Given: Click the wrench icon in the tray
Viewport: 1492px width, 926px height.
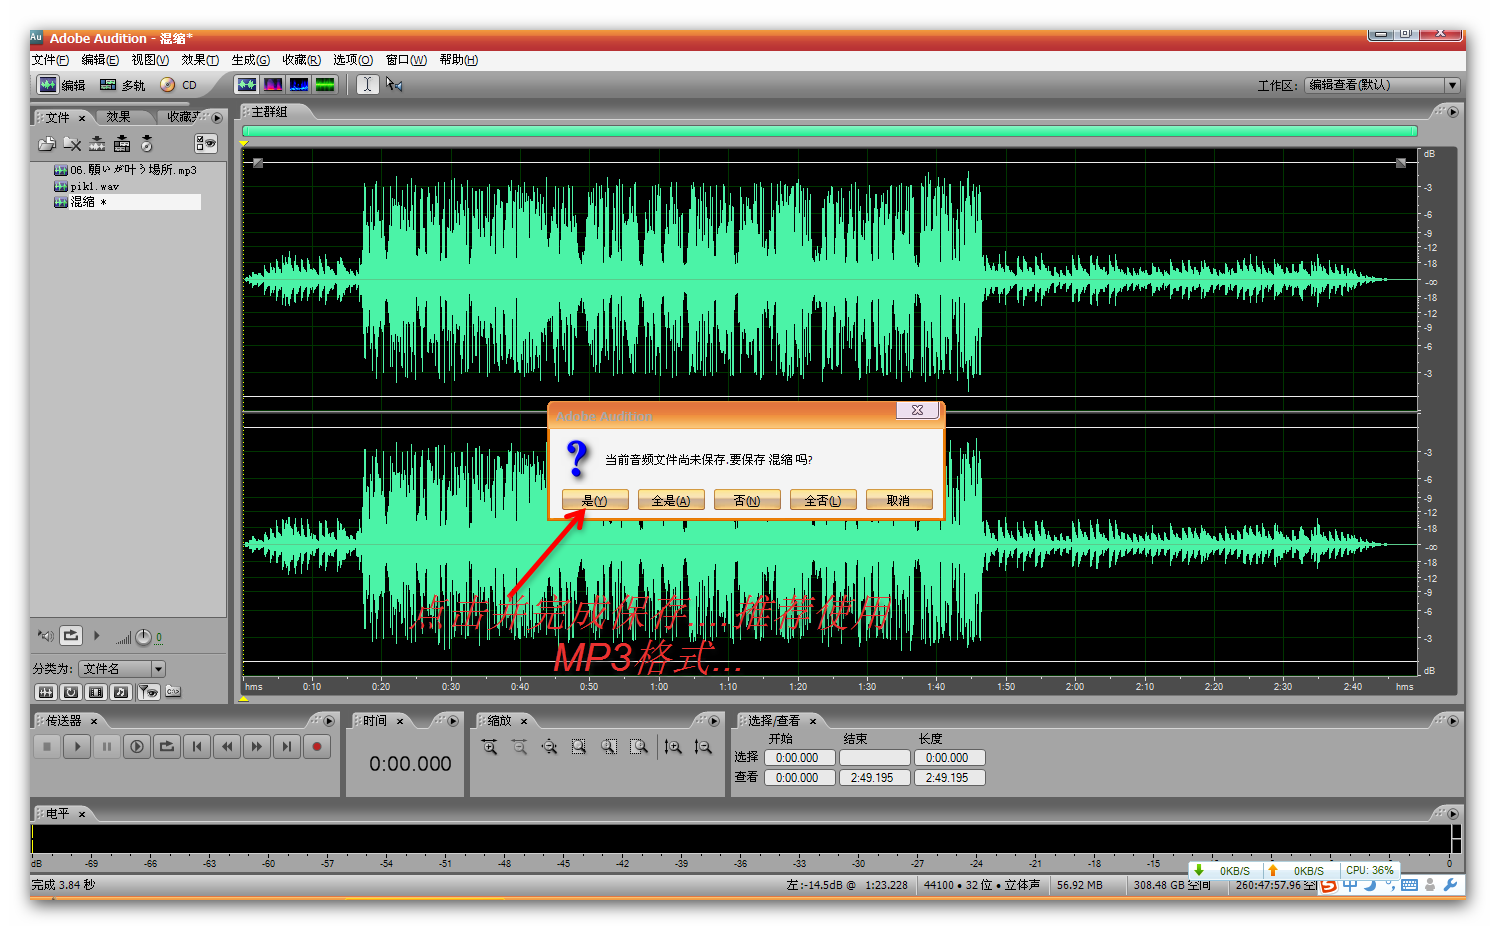Looking at the screenshot, I should (1450, 885).
